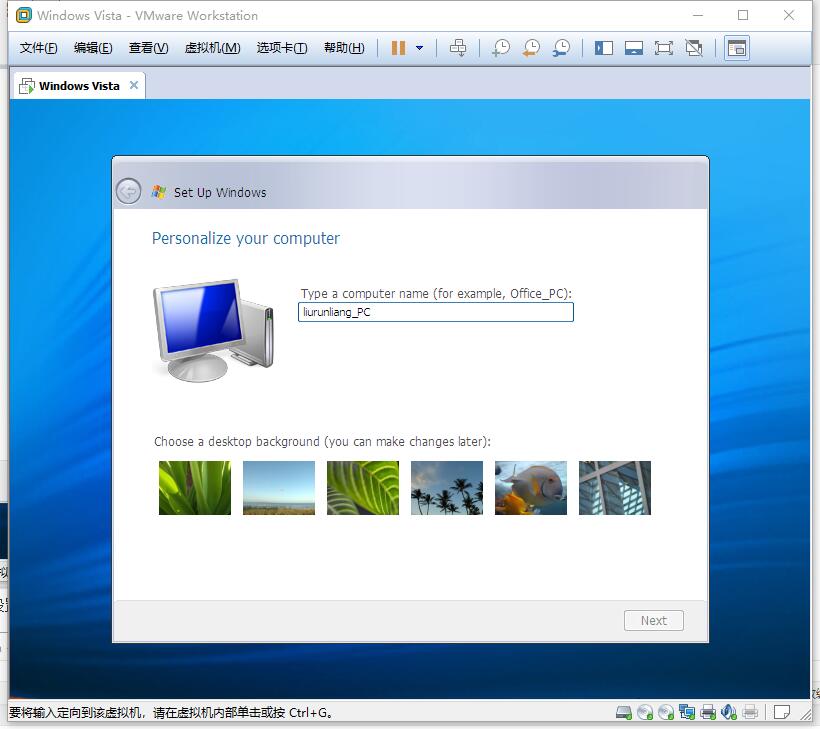Minimize the VMware Workstation window
Viewport: 820px width, 729px height.
tap(698, 15)
